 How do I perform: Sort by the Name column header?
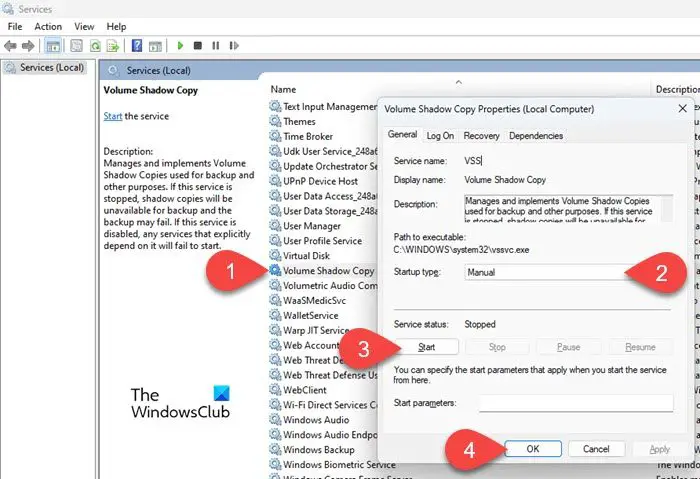tap(283, 89)
